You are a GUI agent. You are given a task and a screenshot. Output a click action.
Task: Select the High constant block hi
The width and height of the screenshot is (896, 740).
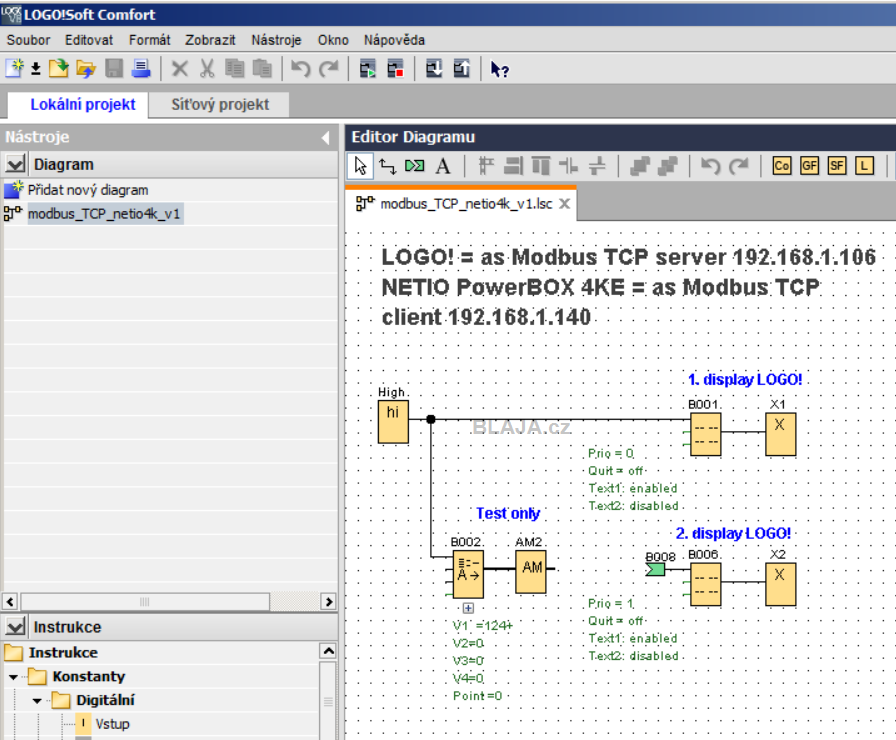[393, 422]
